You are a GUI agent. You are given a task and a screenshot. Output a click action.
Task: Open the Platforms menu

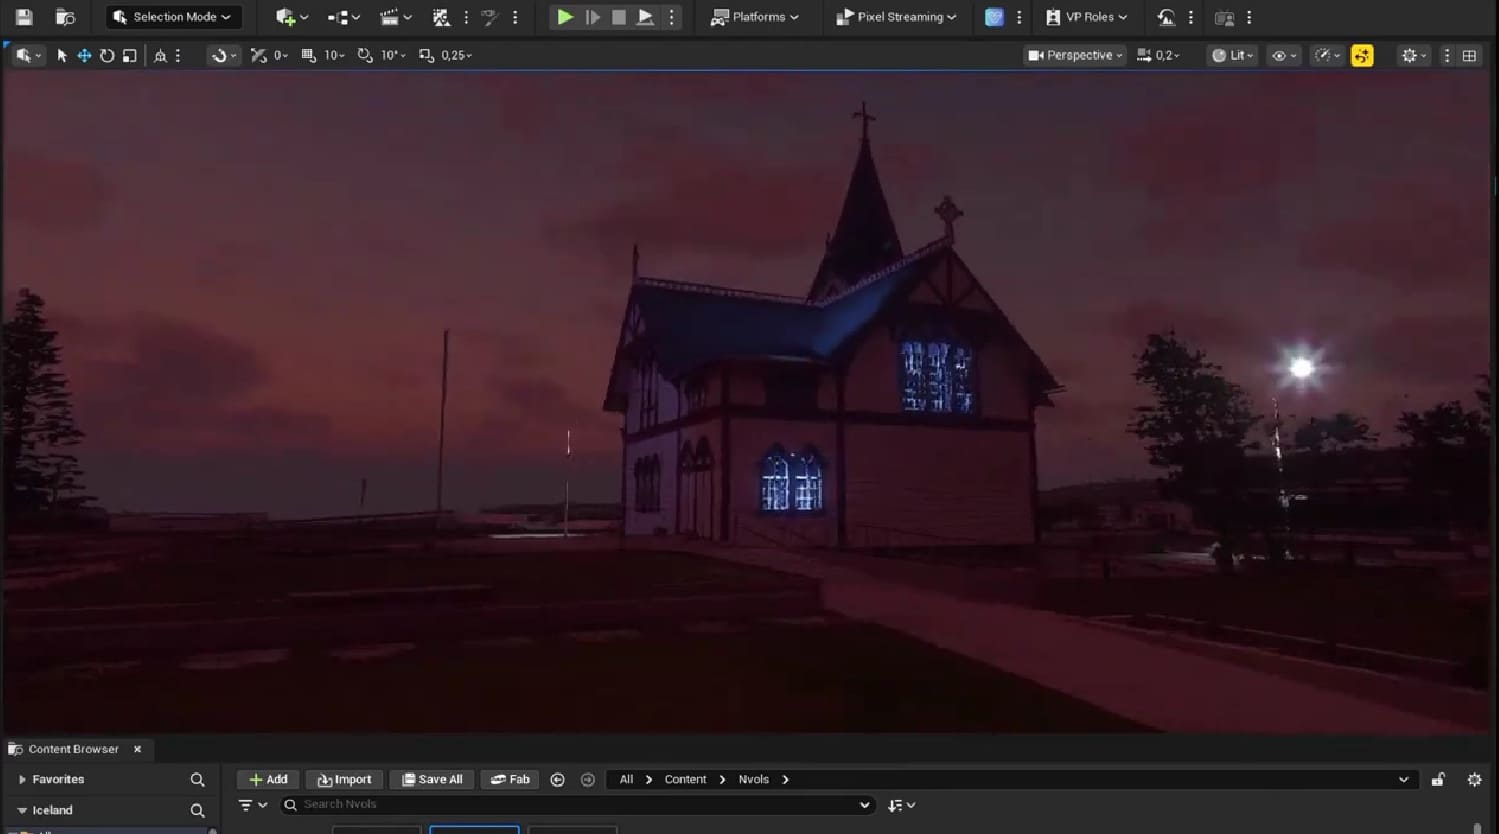(755, 17)
